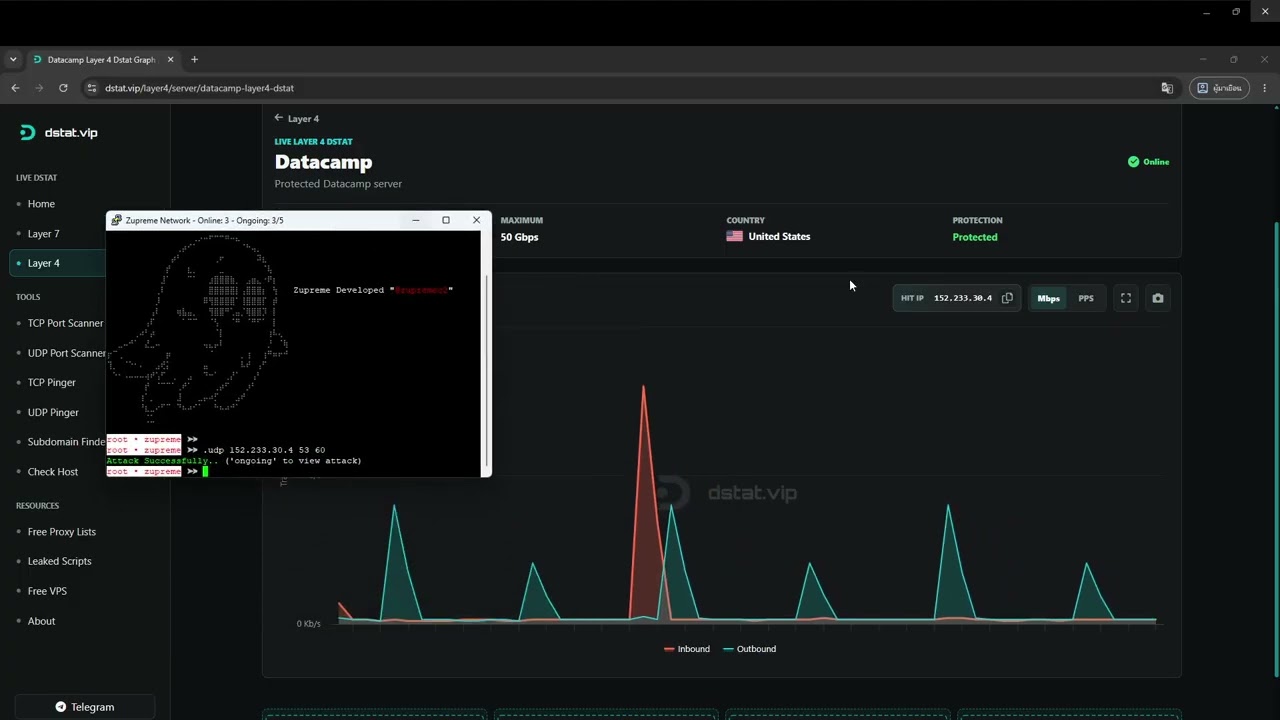Go to Home in sidebar
This screenshot has height=720, width=1280.
coord(41,204)
